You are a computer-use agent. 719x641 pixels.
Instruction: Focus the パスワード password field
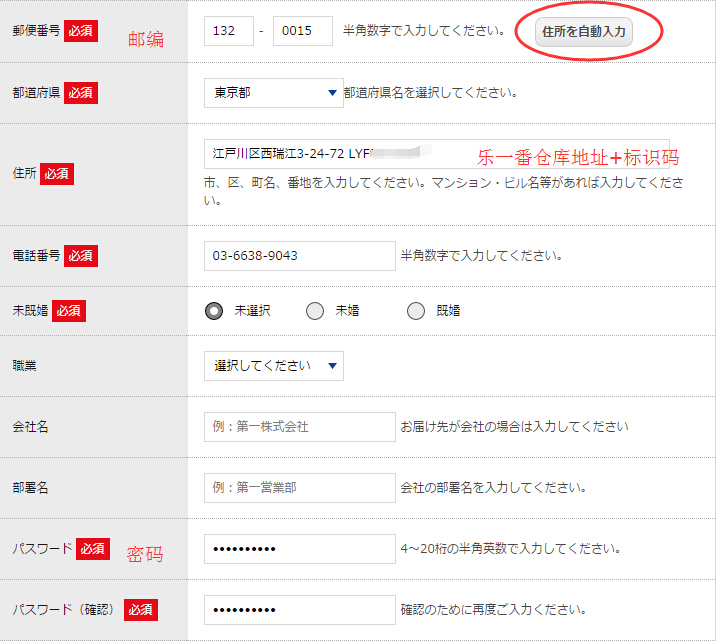tap(299, 550)
